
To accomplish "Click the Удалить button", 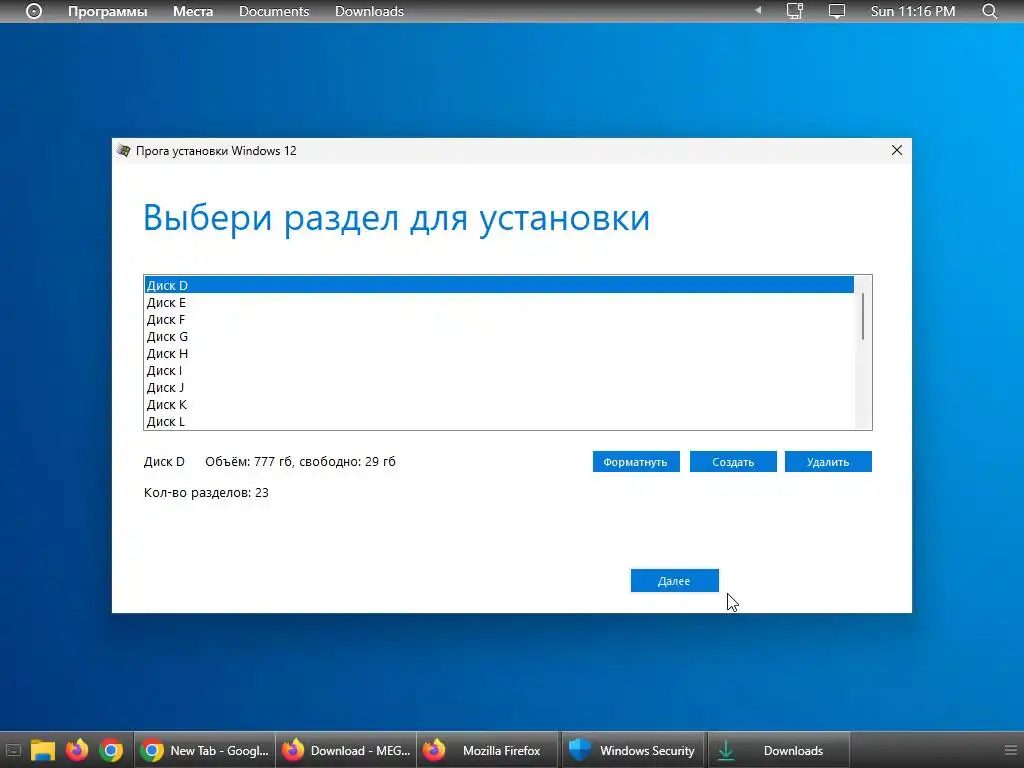I will pos(827,462).
